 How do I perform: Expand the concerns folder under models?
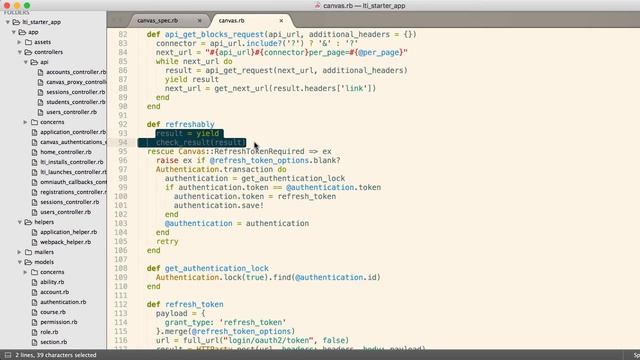[26, 272]
